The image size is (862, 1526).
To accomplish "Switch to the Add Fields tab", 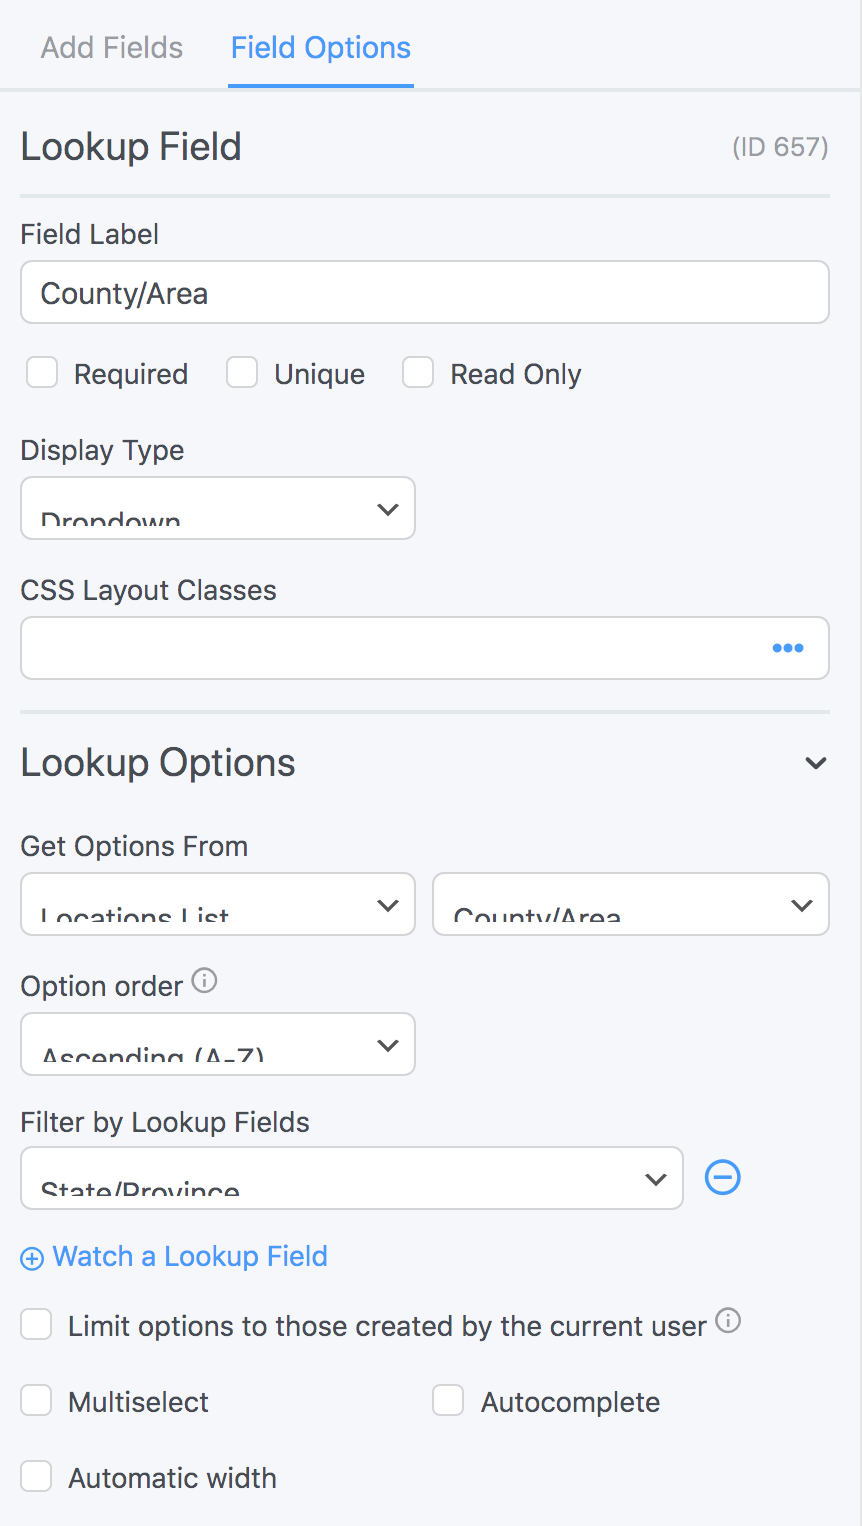I will 112,48.
